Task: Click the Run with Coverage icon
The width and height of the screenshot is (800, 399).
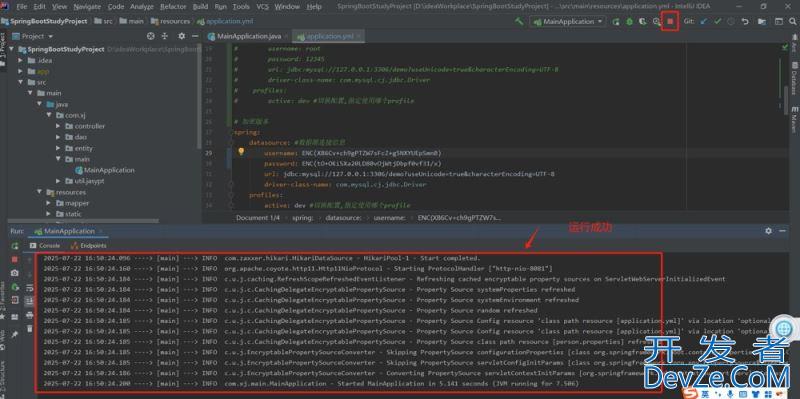Action: [x=643, y=21]
